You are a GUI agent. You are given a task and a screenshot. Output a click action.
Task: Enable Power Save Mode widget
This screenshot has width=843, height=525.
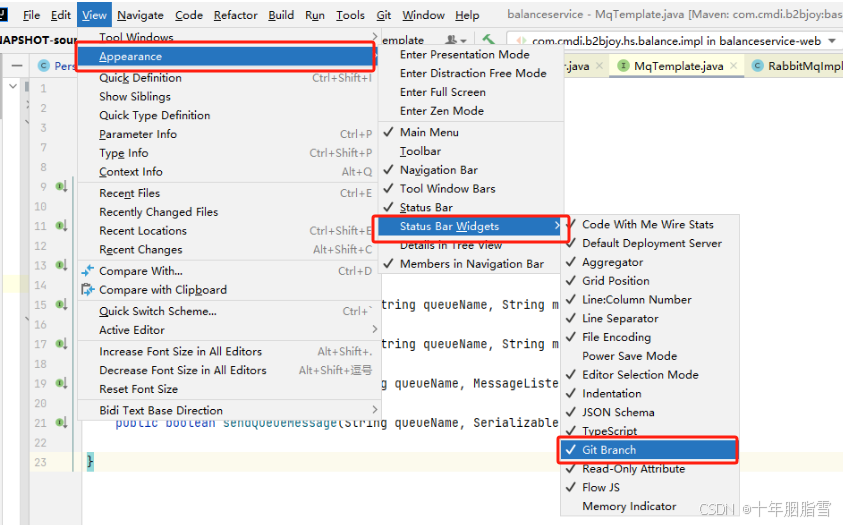pos(650,356)
